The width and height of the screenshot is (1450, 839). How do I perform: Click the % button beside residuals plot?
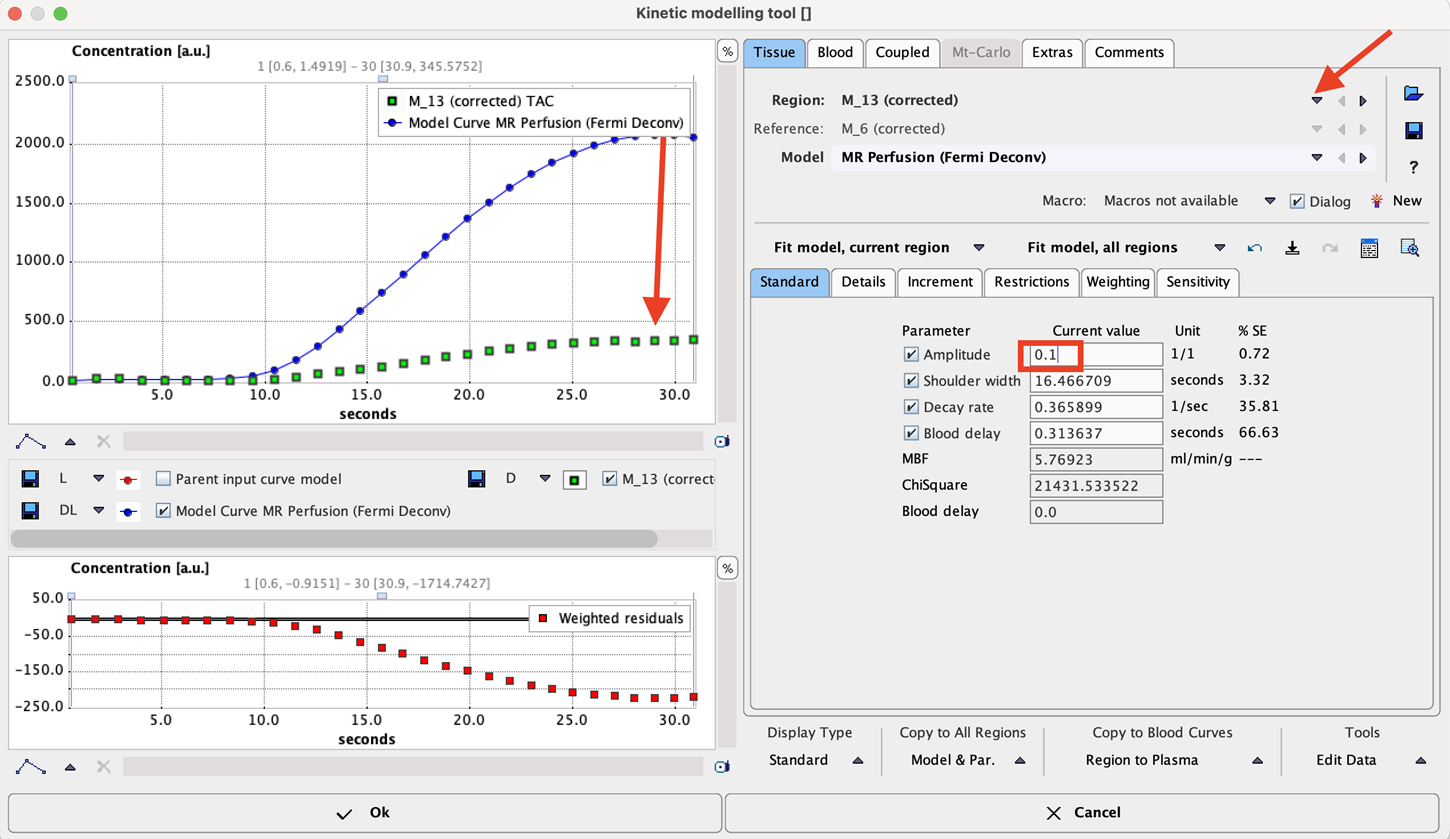727,568
